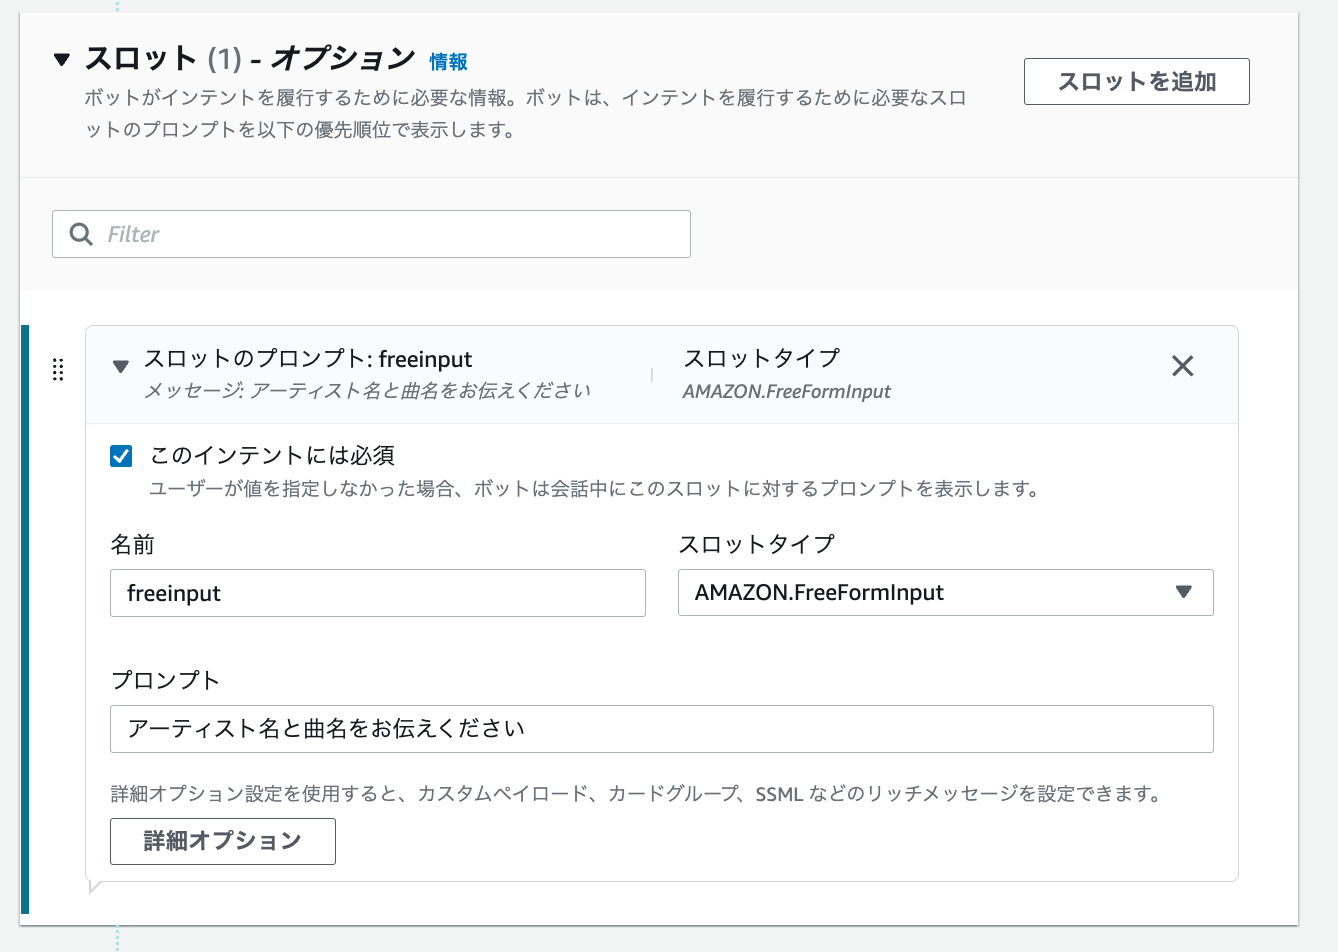Remove the freeinput slot using the X icon

click(1183, 366)
